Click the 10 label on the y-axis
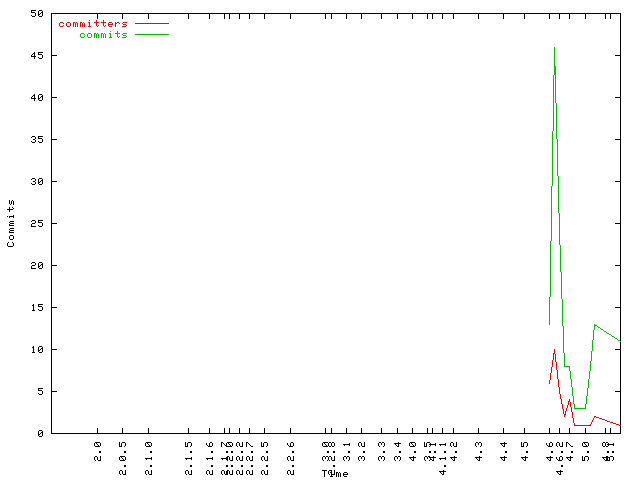640x480 pixels. coord(36,350)
